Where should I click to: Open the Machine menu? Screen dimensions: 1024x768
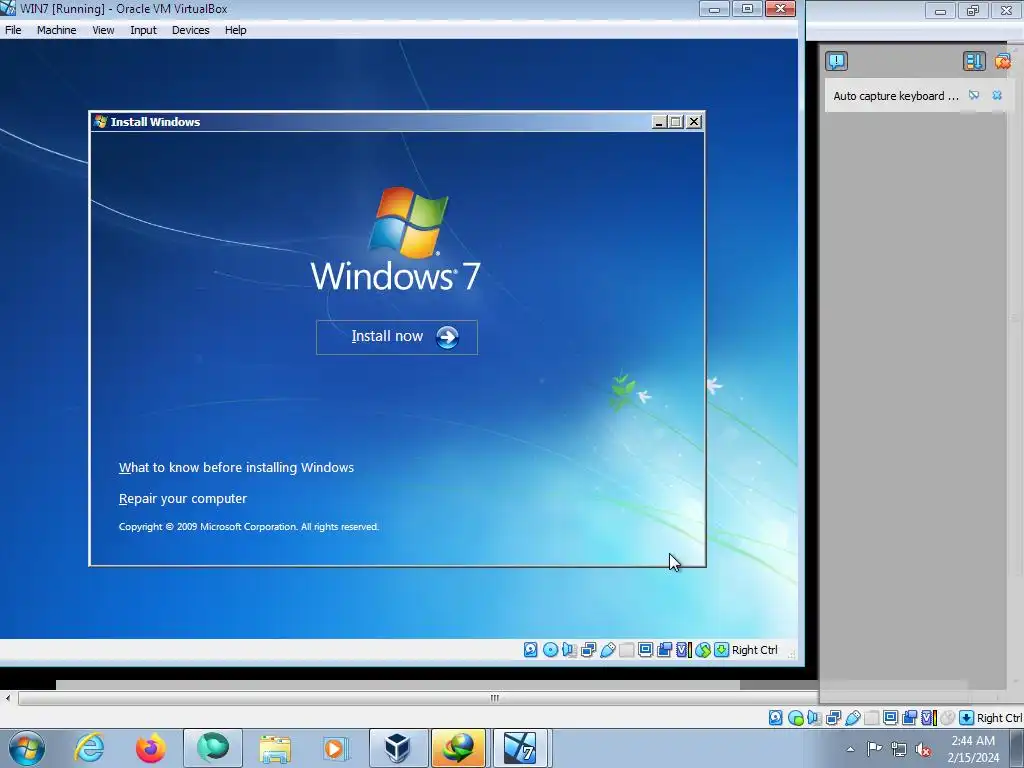point(56,30)
